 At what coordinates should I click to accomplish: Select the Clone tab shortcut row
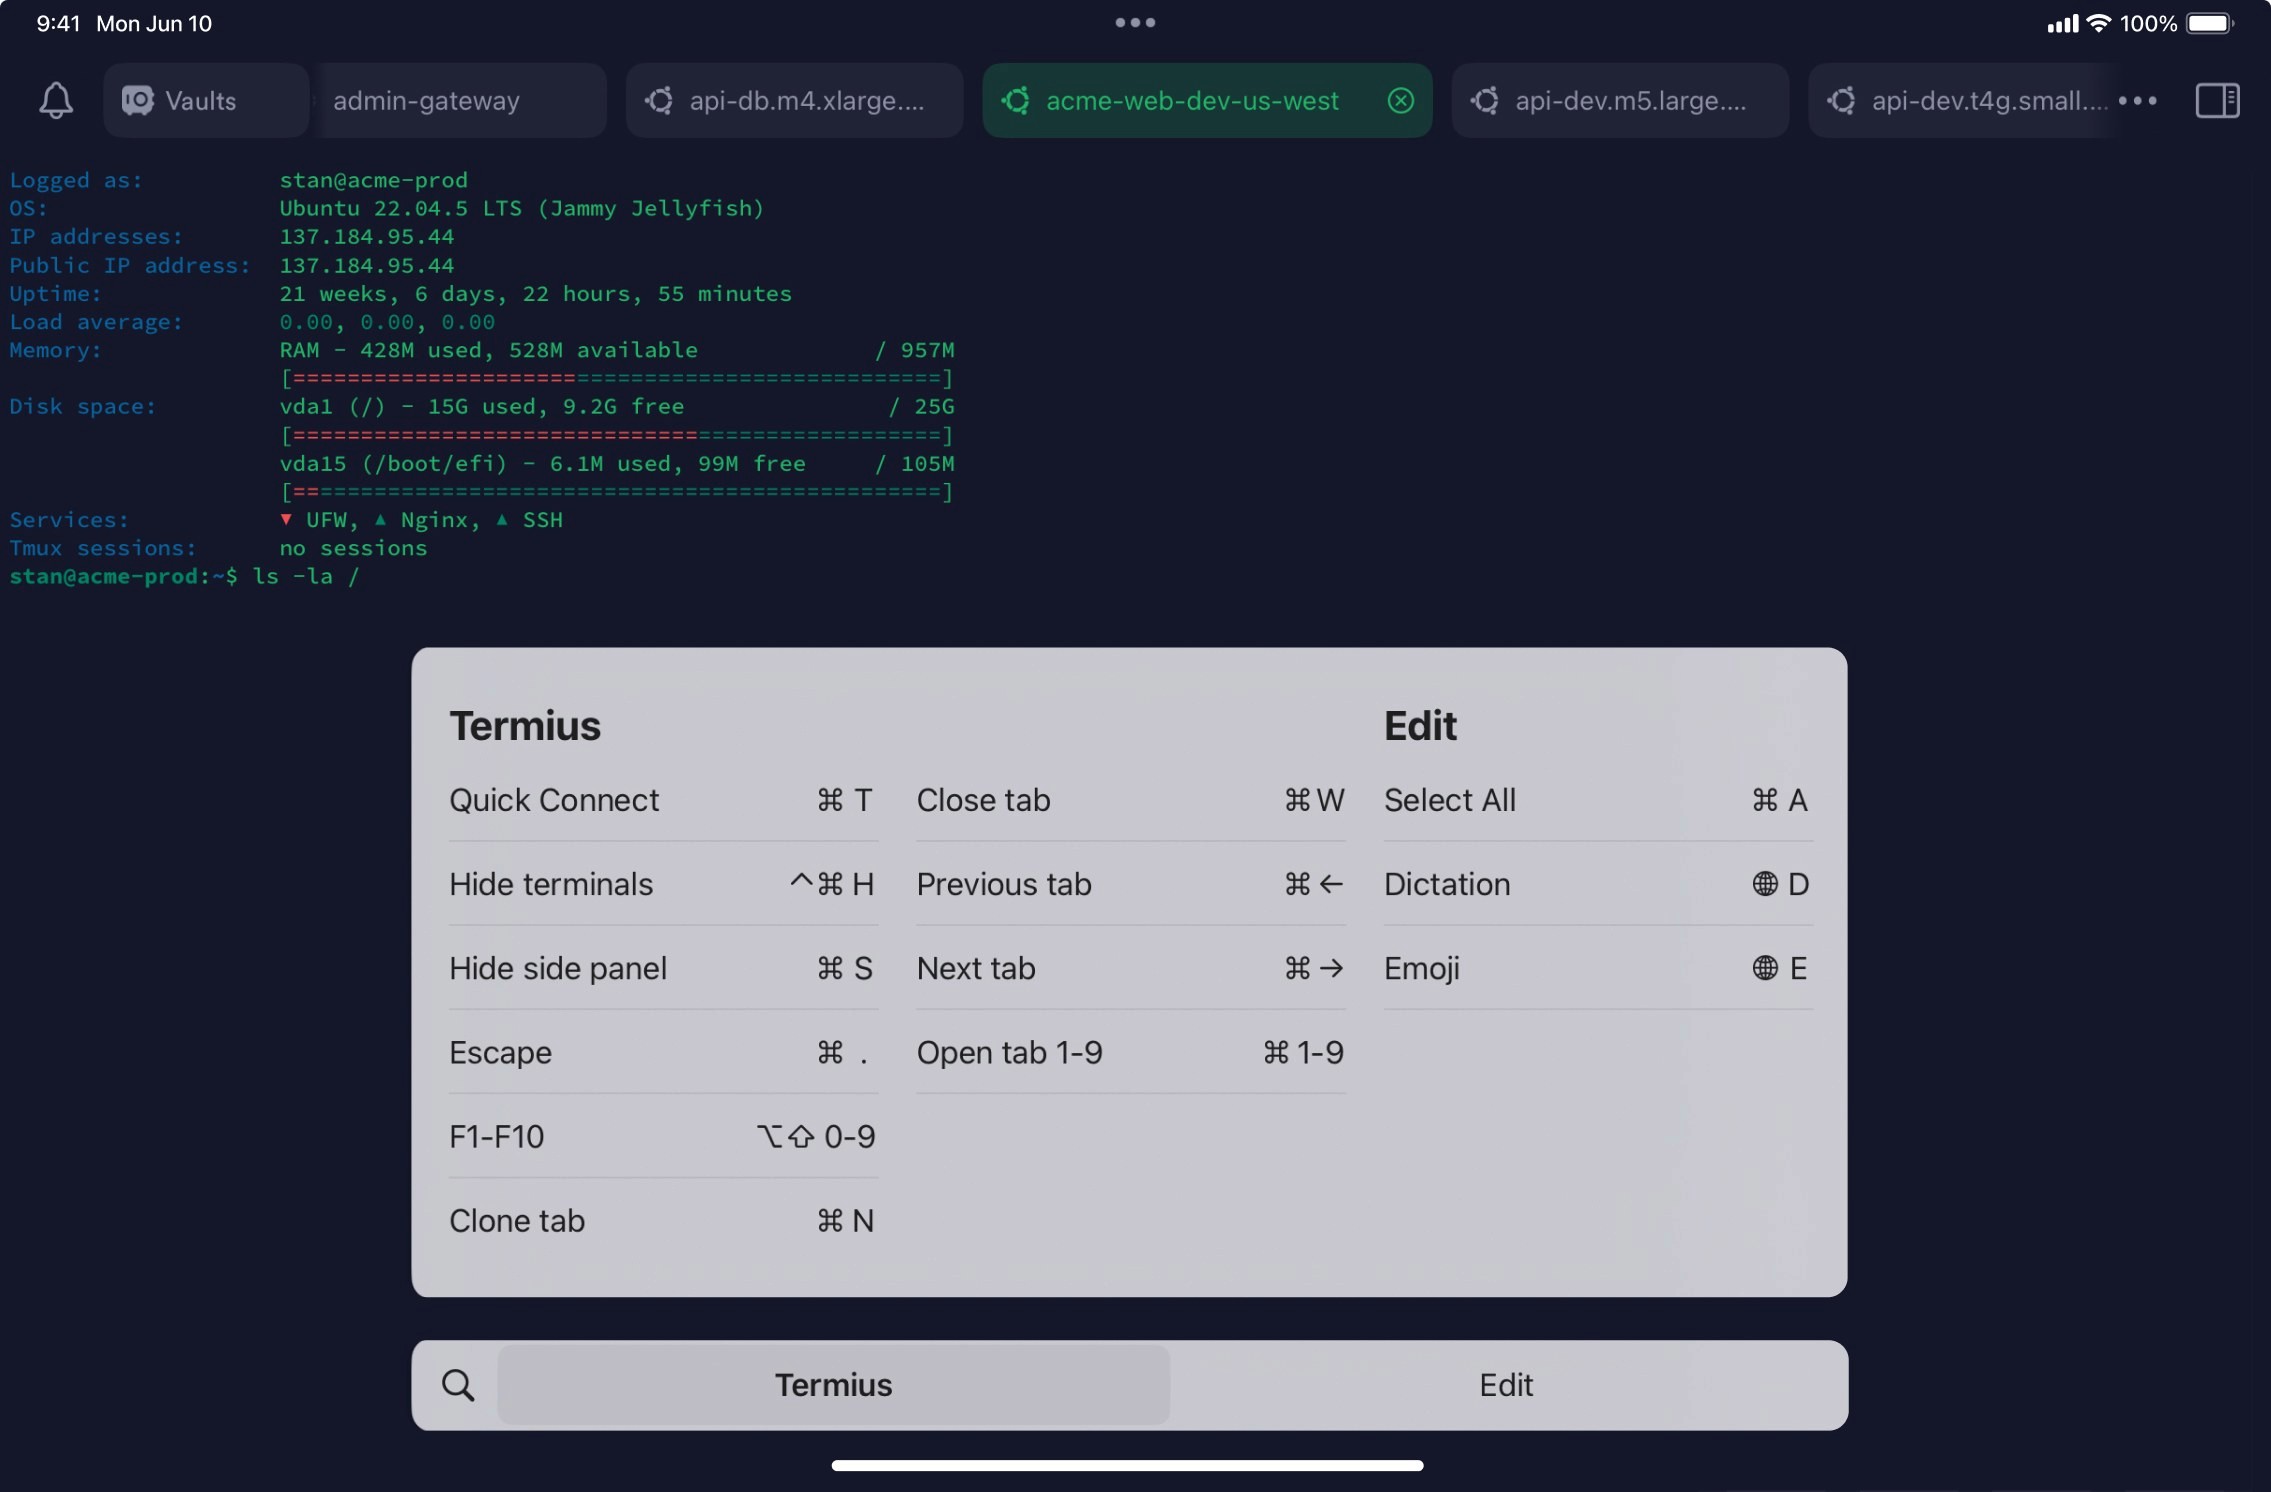click(662, 1220)
